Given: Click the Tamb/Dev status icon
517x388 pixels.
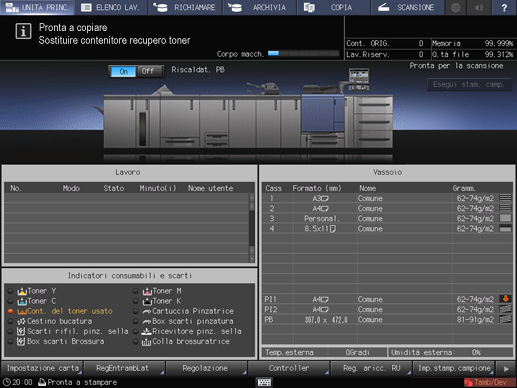Looking at the screenshot, I should pos(469,382).
